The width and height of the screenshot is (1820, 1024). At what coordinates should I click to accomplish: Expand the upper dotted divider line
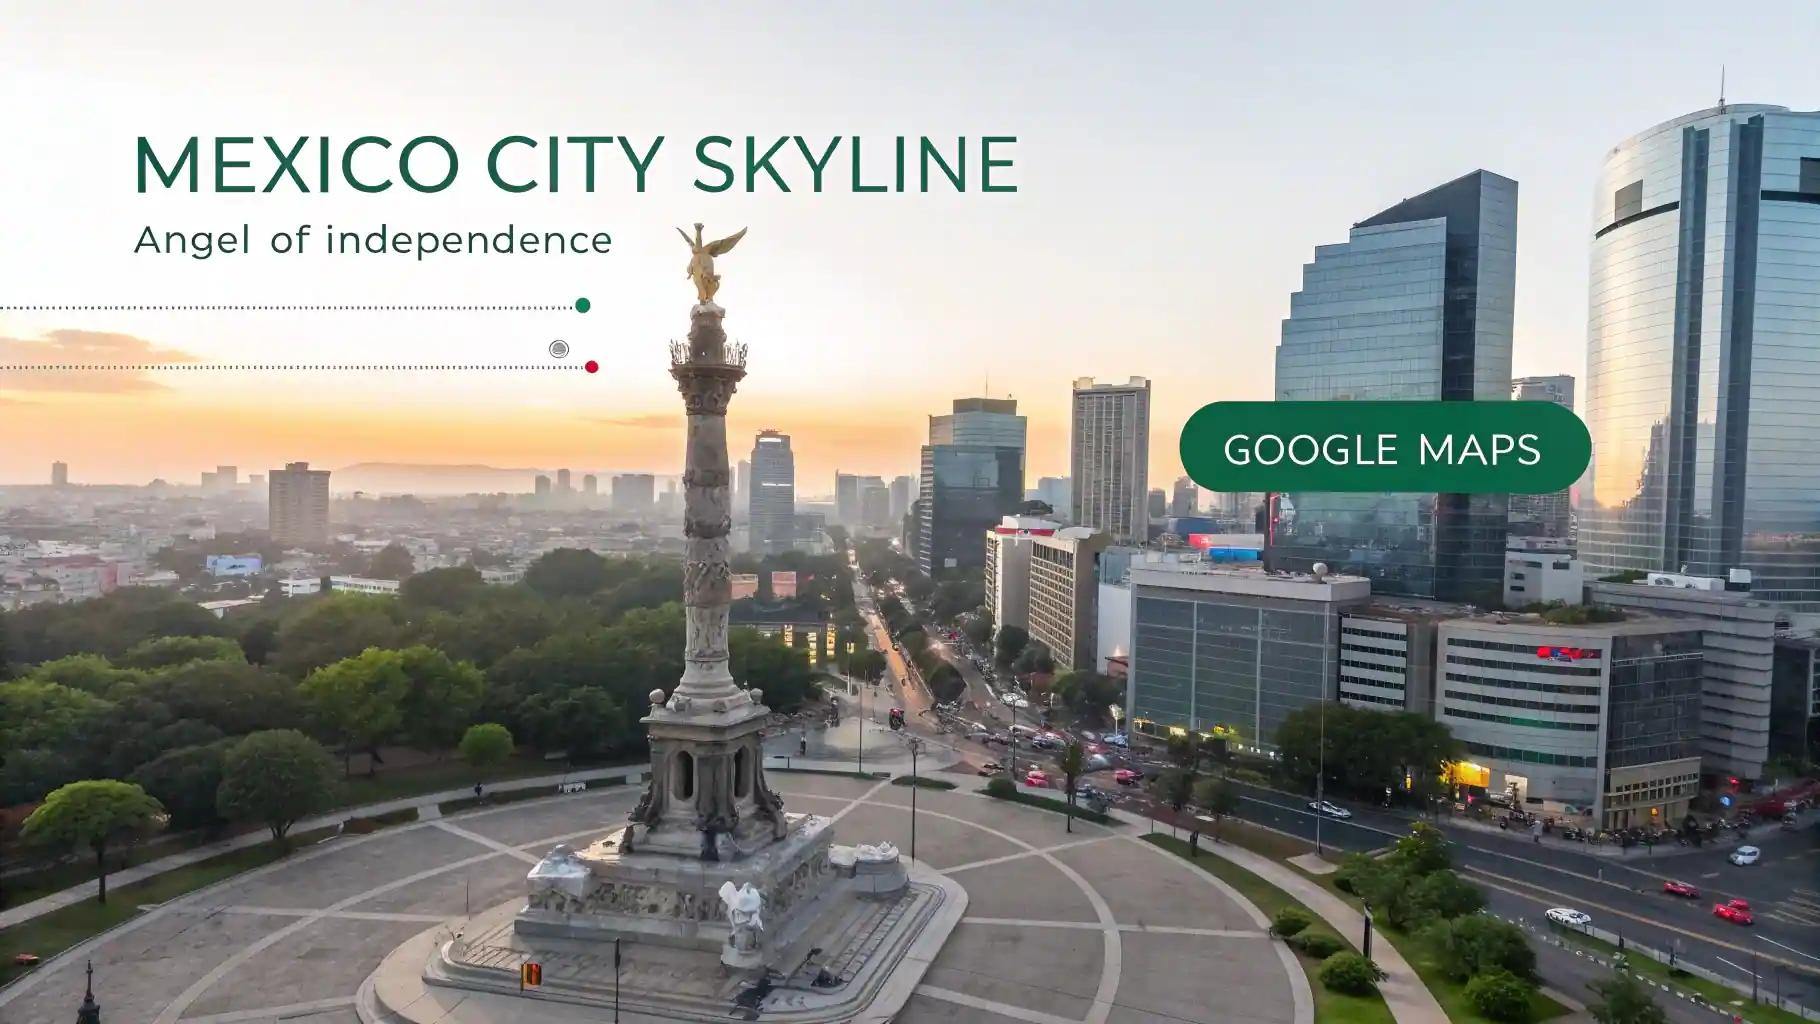click(x=290, y=306)
